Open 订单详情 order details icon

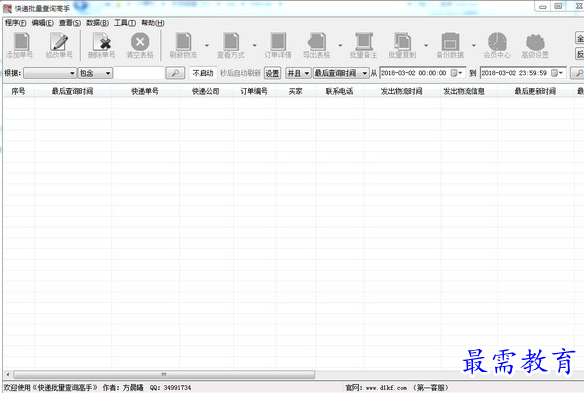[x=278, y=42]
